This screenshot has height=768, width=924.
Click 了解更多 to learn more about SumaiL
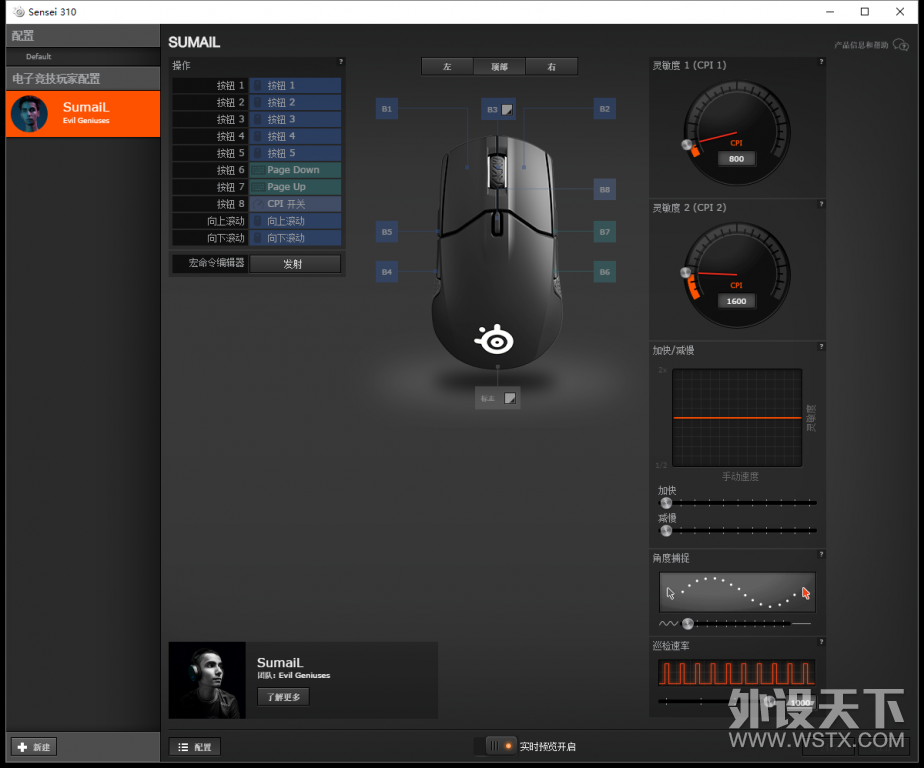tap(283, 697)
